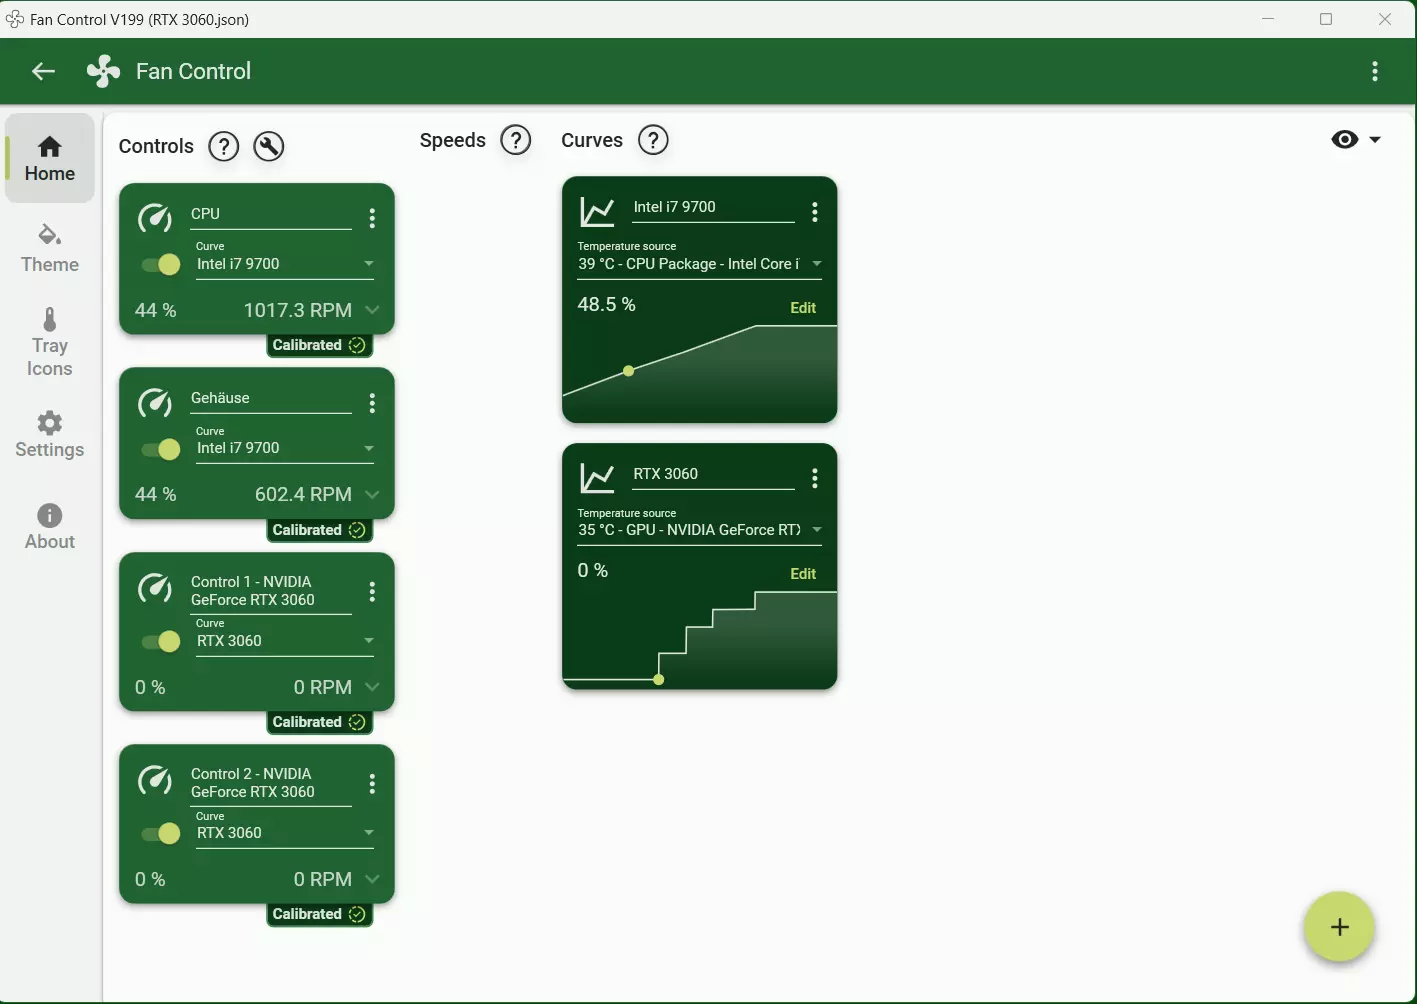Viewport: 1417px width, 1004px height.
Task: Toggle the CPU control switch
Action: pos(161,264)
